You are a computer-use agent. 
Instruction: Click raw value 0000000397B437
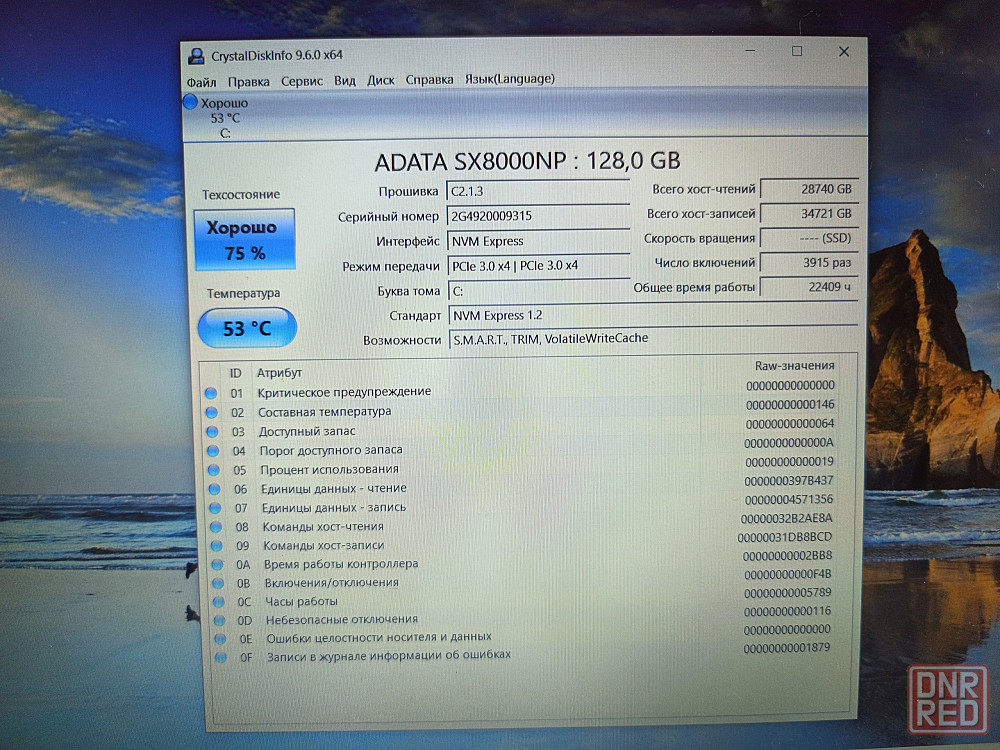point(788,480)
